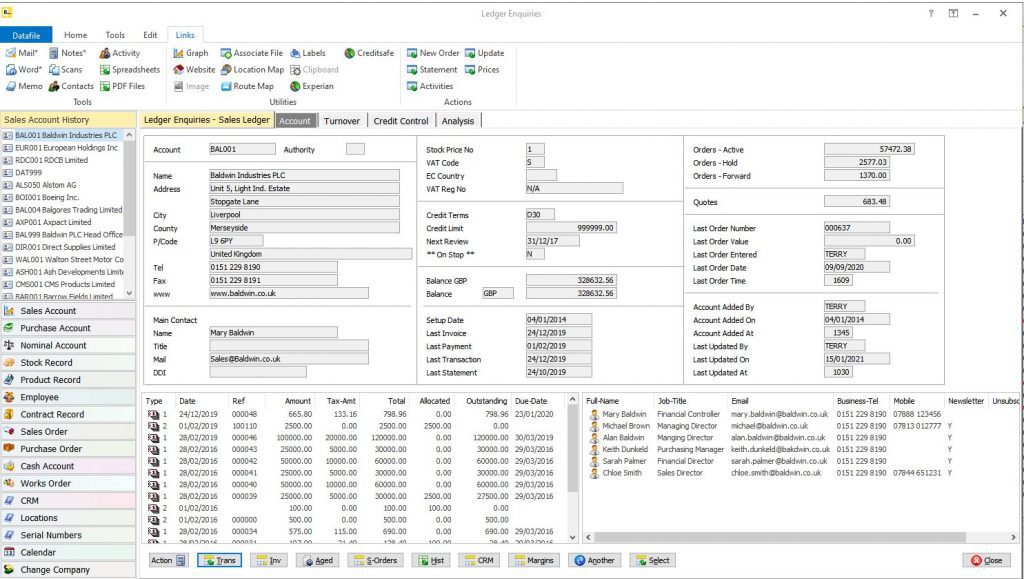Open Spreadsheets tool
The height and width of the screenshot is (579, 1024).
click(x=129, y=70)
